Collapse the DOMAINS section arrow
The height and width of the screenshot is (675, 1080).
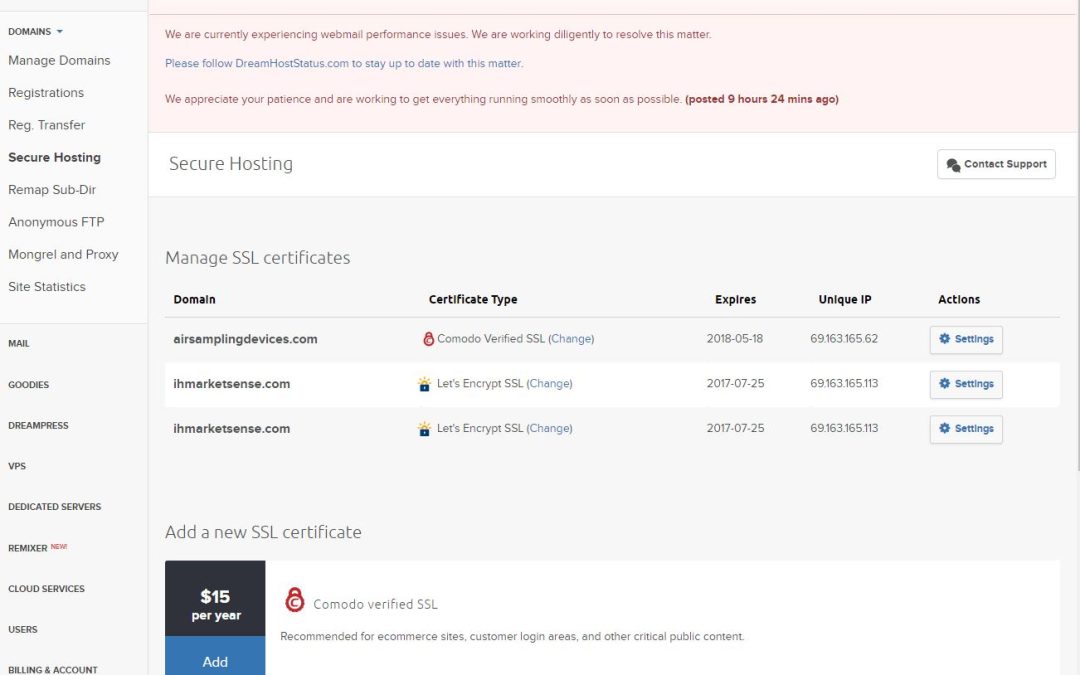pos(60,32)
